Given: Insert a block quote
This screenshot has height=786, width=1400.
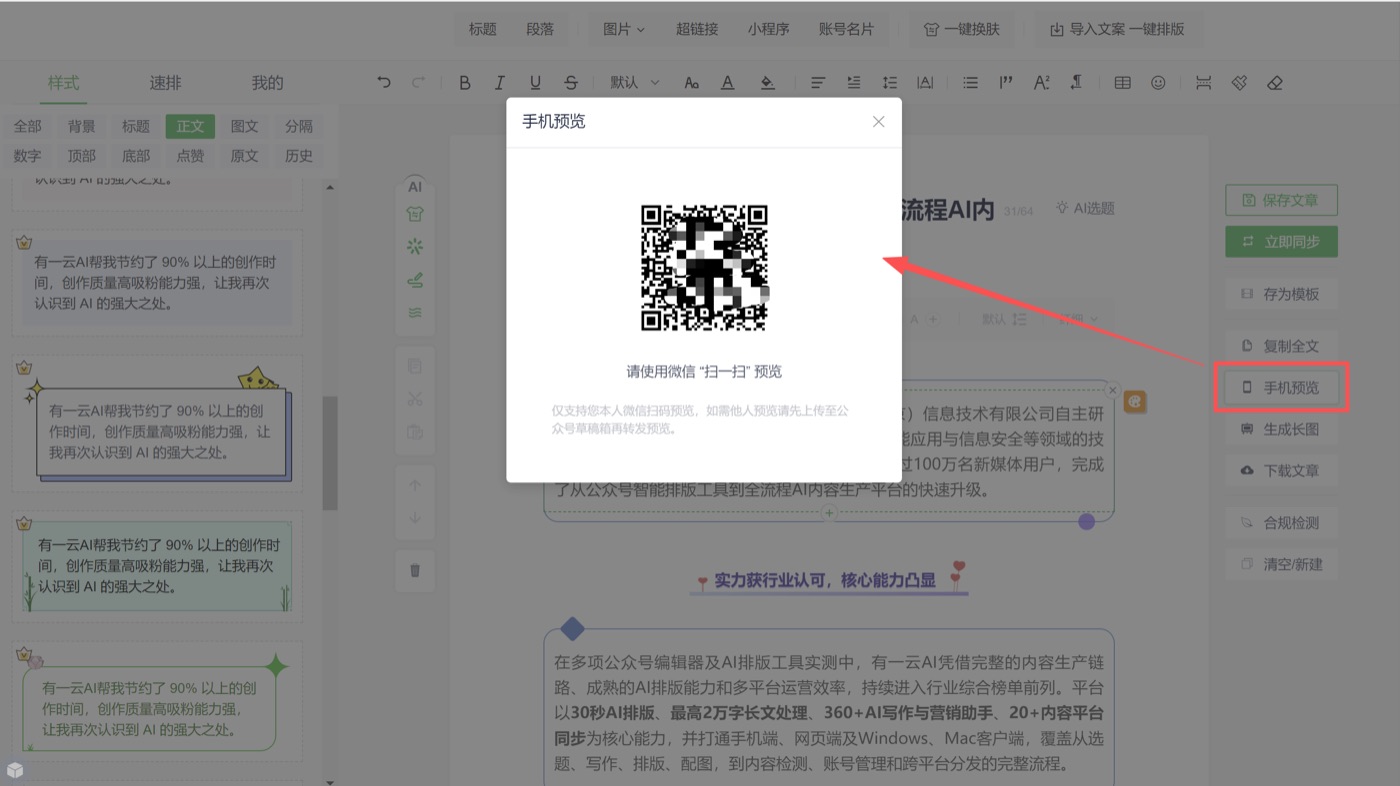Looking at the screenshot, I should click(1006, 83).
